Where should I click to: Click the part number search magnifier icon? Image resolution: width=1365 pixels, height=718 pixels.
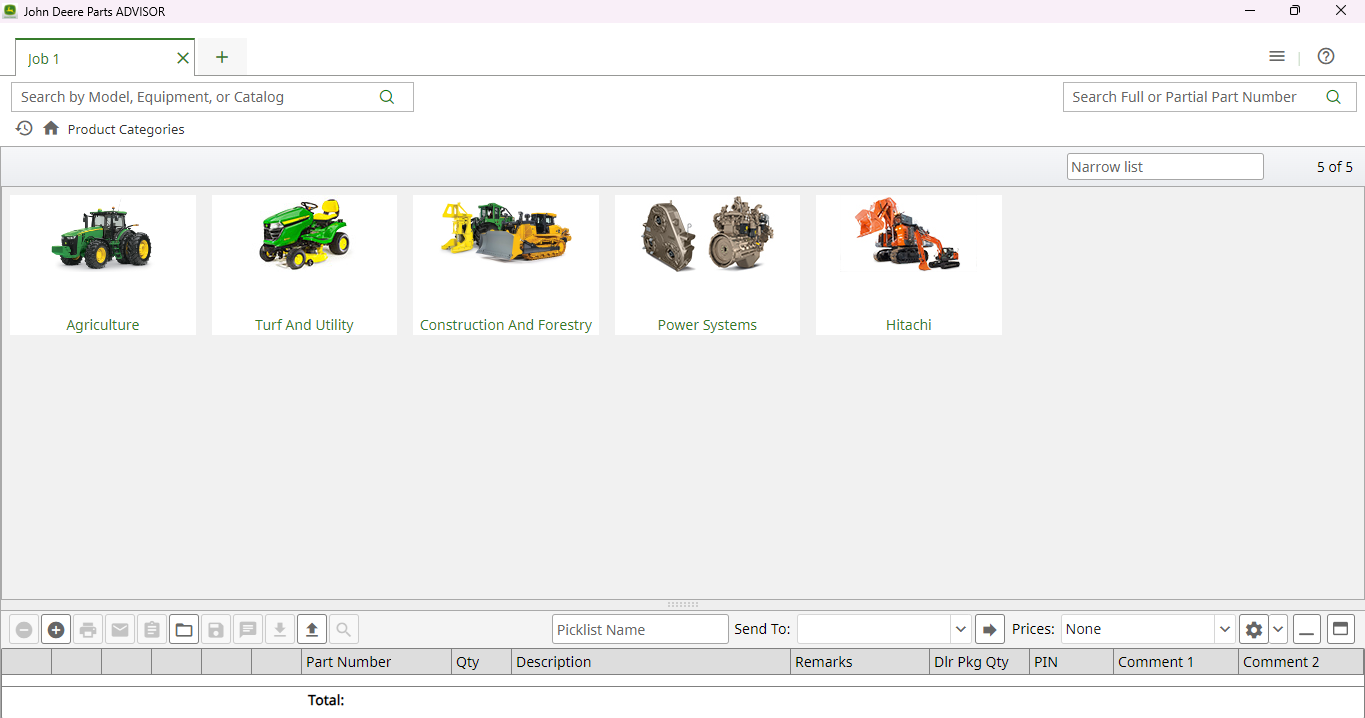pos(1333,97)
